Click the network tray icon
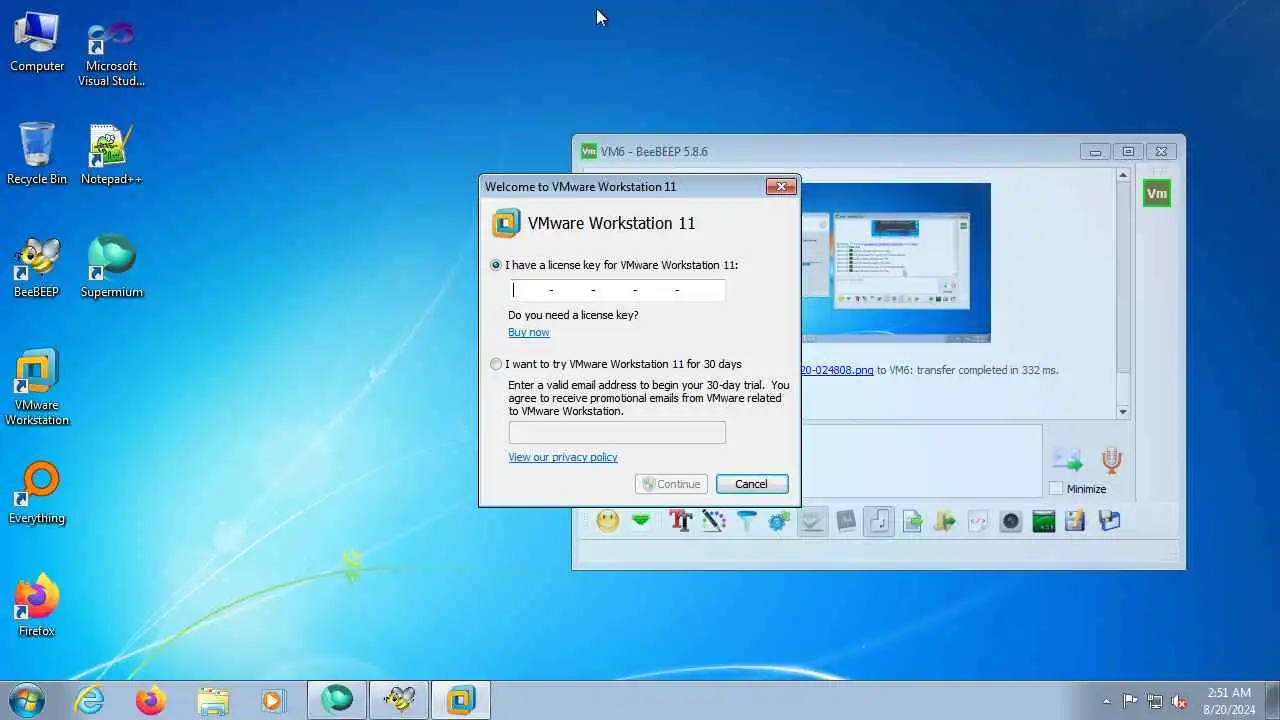The width and height of the screenshot is (1280, 720). [x=1155, y=701]
